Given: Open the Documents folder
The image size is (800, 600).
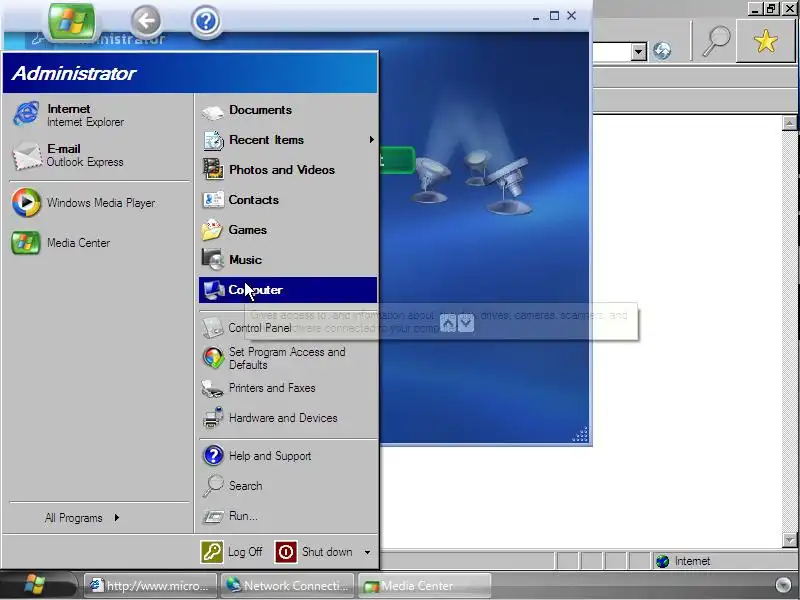Looking at the screenshot, I should pyautogui.click(x=288, y=110).
